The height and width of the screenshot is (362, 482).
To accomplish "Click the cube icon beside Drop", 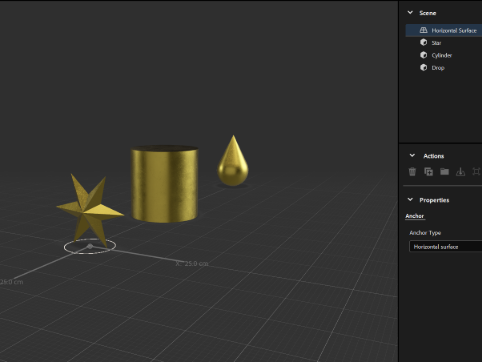I will click(x=423, y=67).
